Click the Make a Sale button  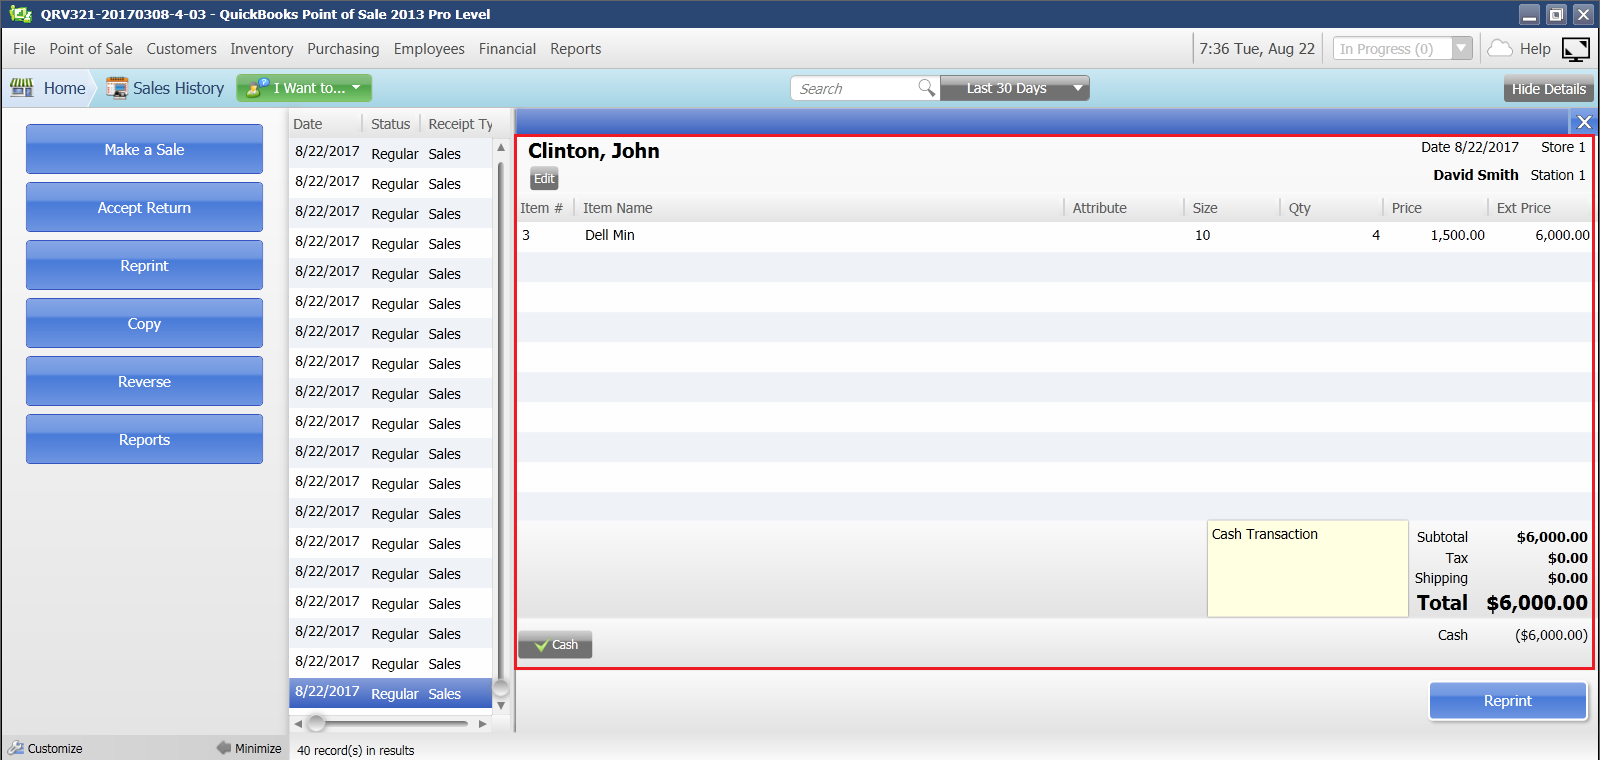click(x=144, y=149)
